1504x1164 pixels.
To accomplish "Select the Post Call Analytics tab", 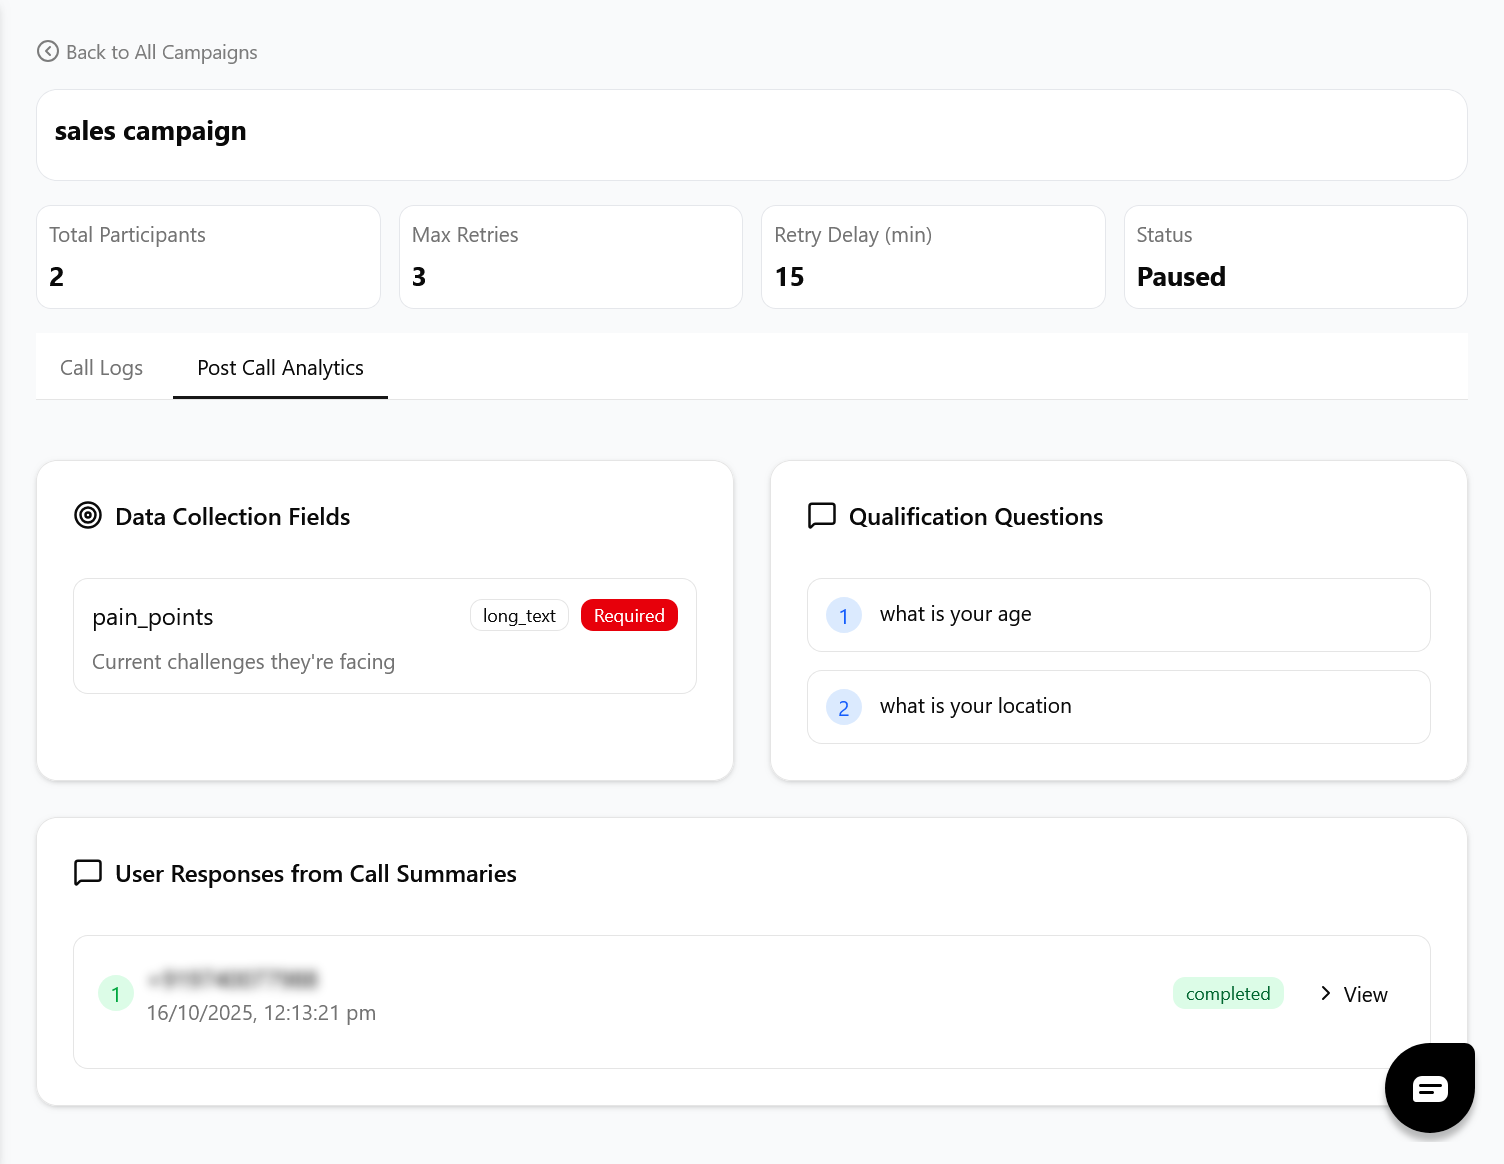I will tap(280, 368).
